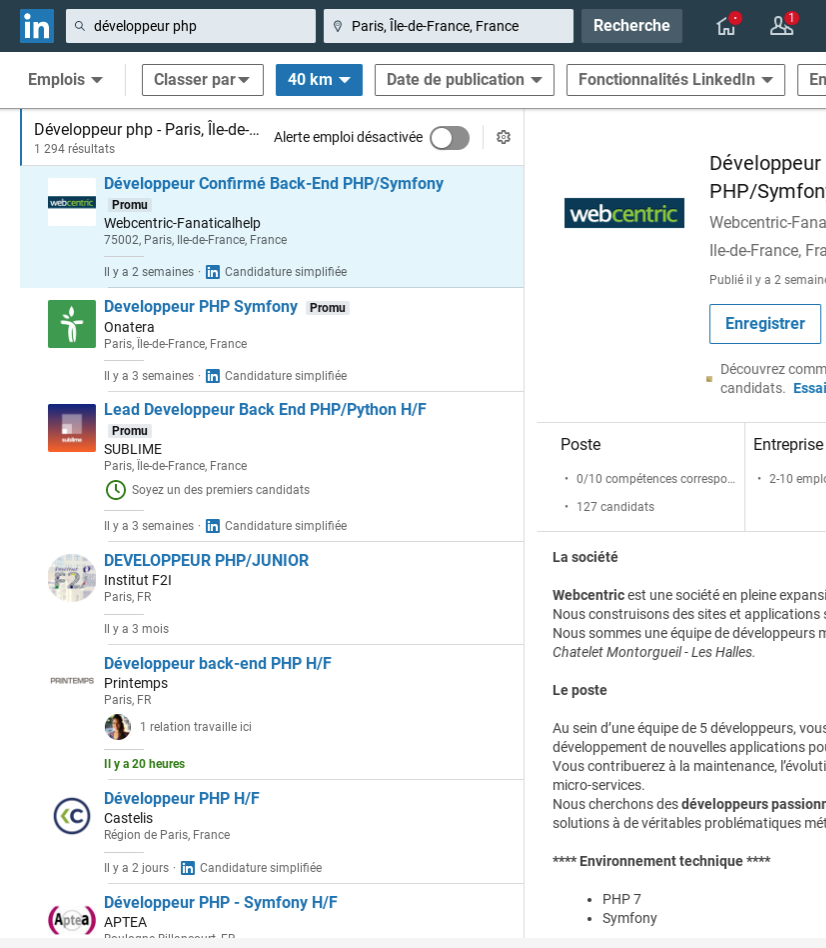Click the Enregistrer button

click(x=765, y=324)
